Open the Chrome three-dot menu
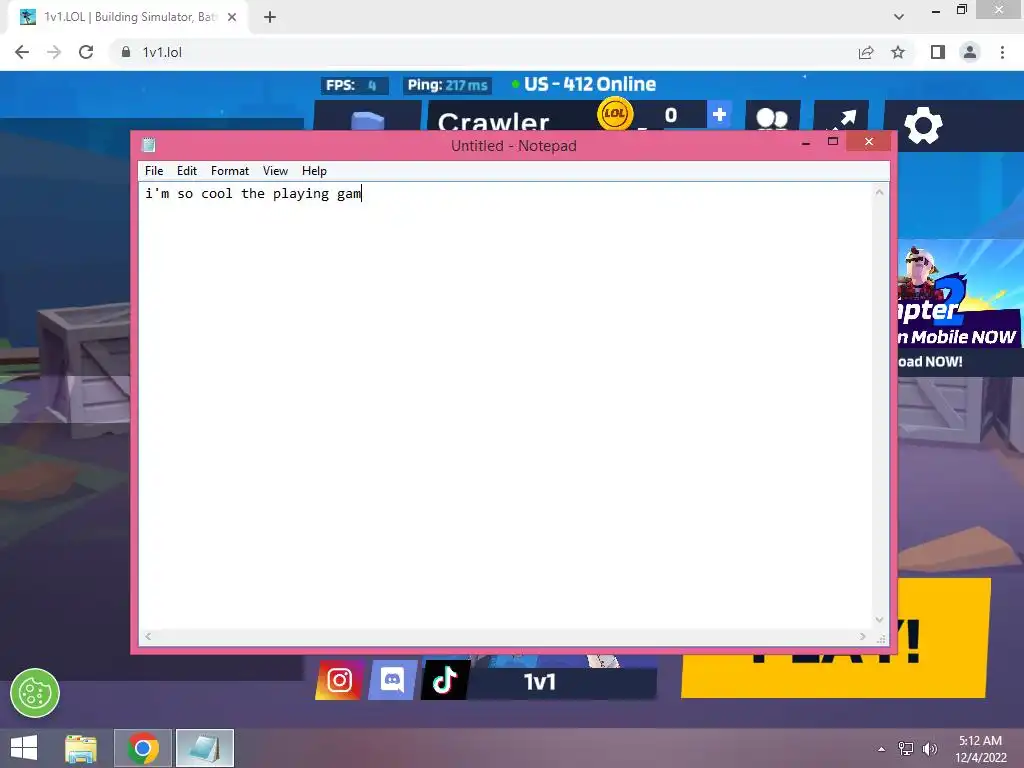Image resolution: width=1024 pixels, height=768 pixels. point(1002,52)
